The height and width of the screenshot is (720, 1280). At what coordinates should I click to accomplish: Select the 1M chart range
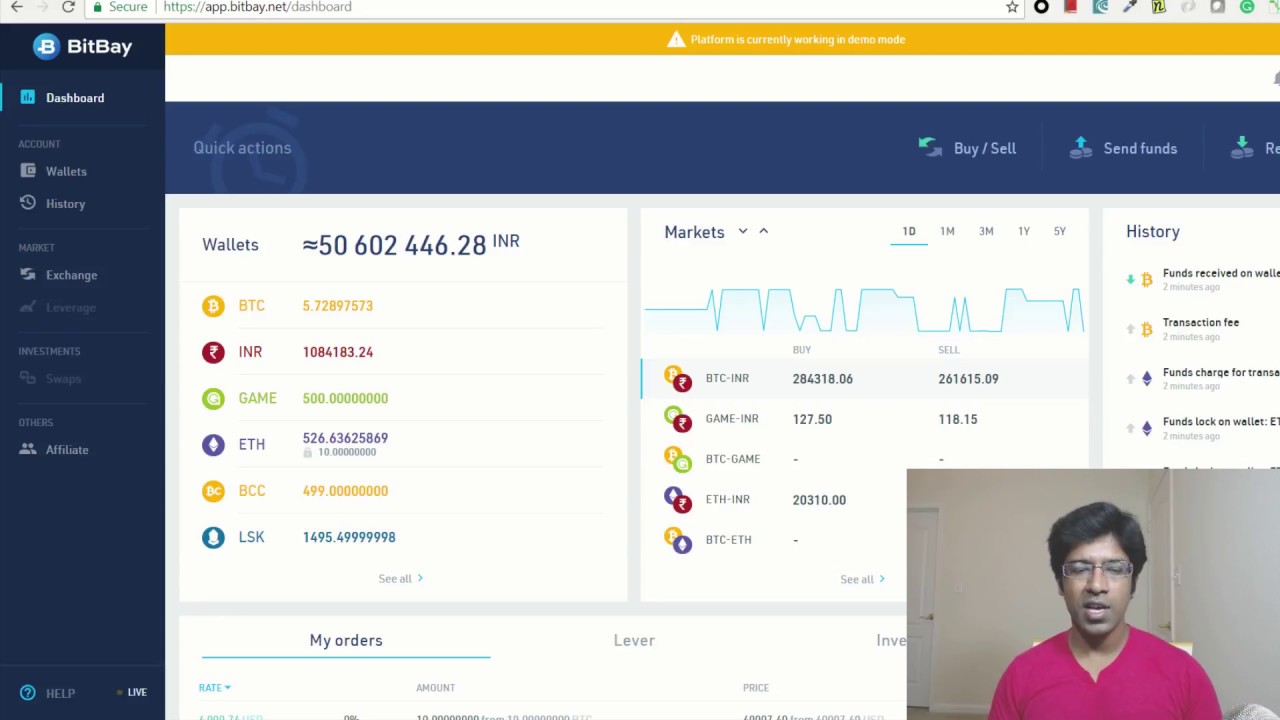[x=947, y=231]
